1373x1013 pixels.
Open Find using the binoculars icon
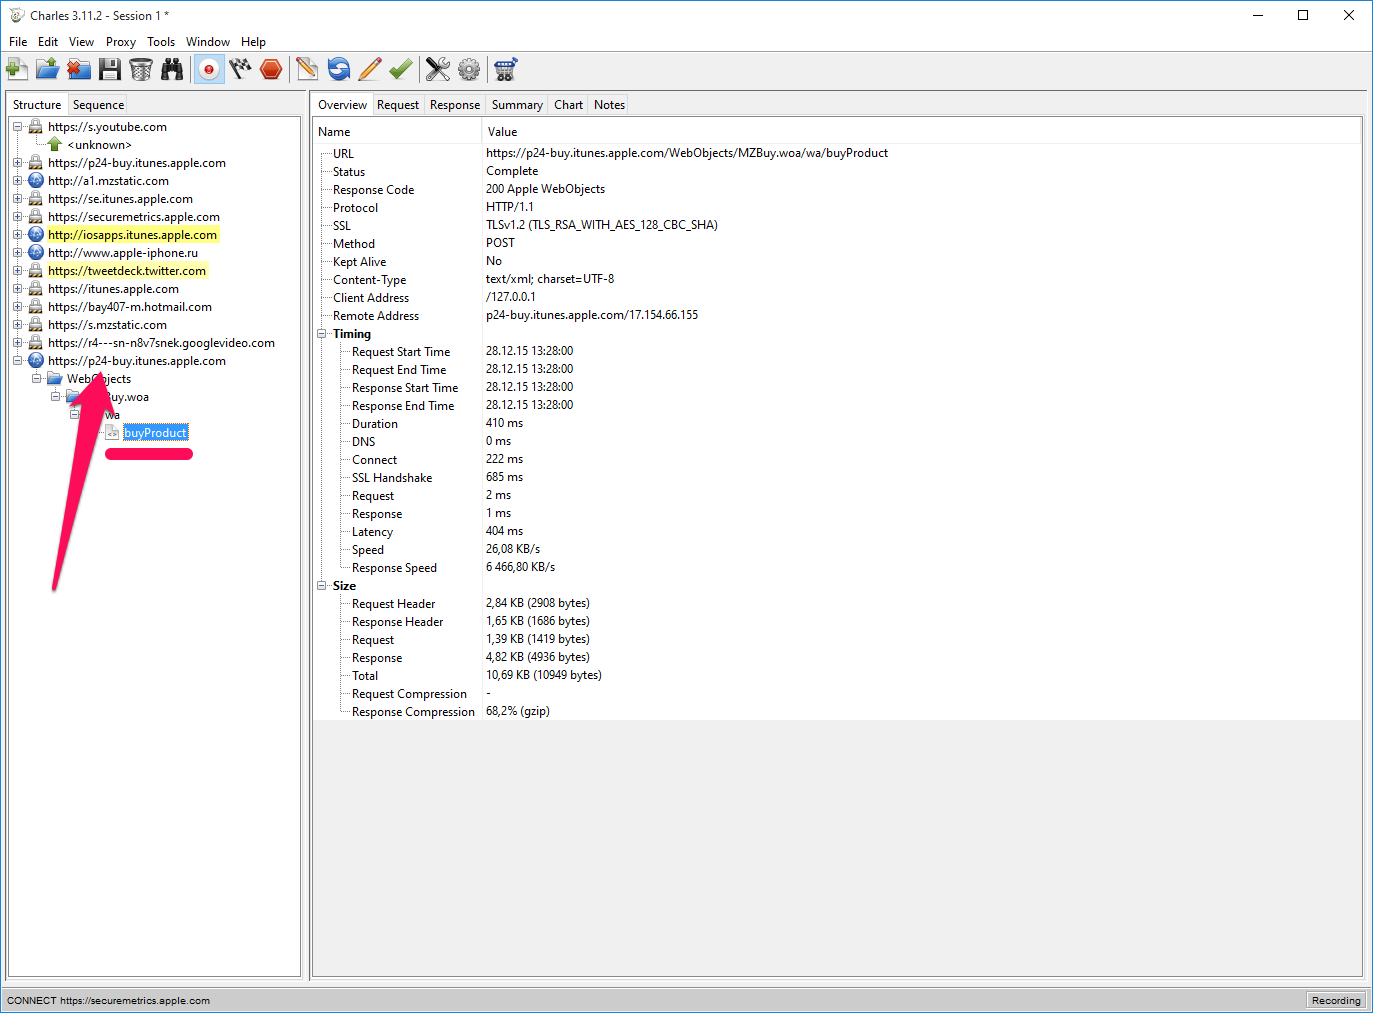click(x=172, y=69)
